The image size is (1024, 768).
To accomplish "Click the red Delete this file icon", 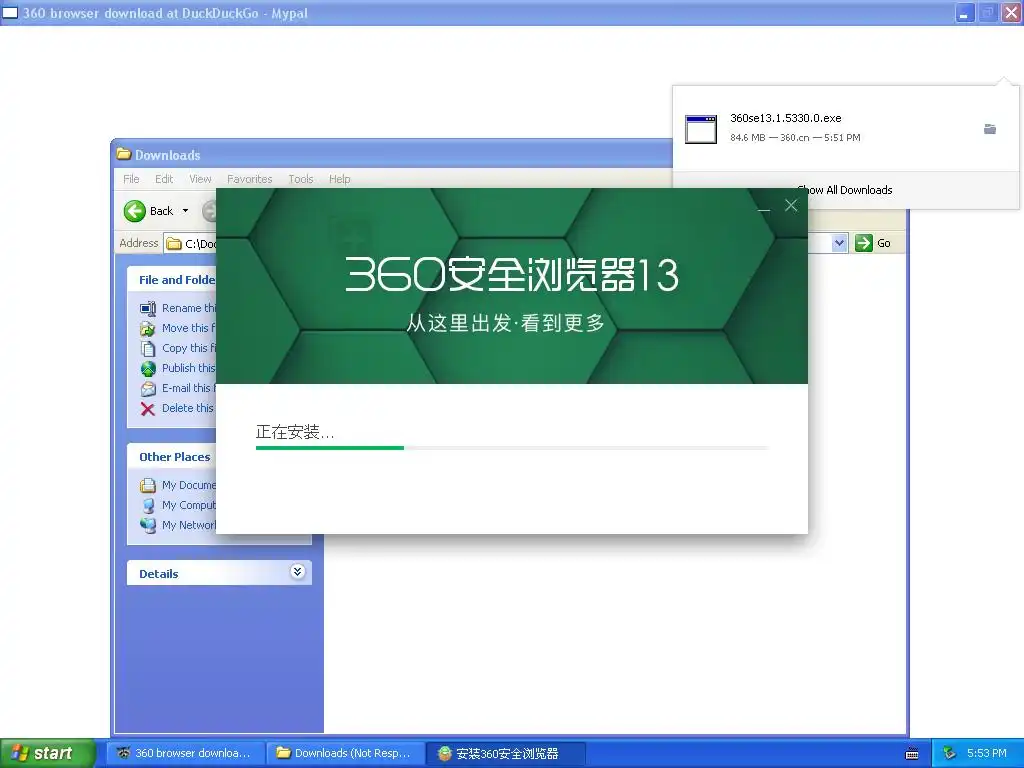I will click(x=148, y=409).
